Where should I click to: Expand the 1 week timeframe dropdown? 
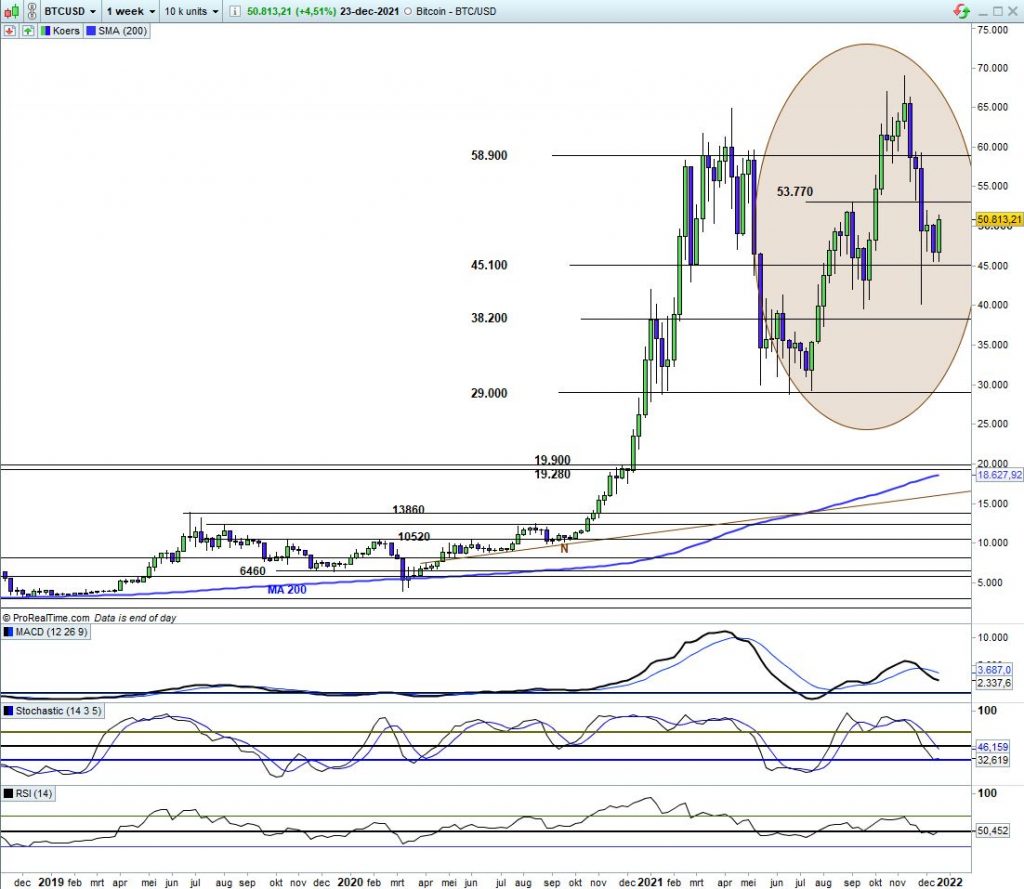point(130,10)
